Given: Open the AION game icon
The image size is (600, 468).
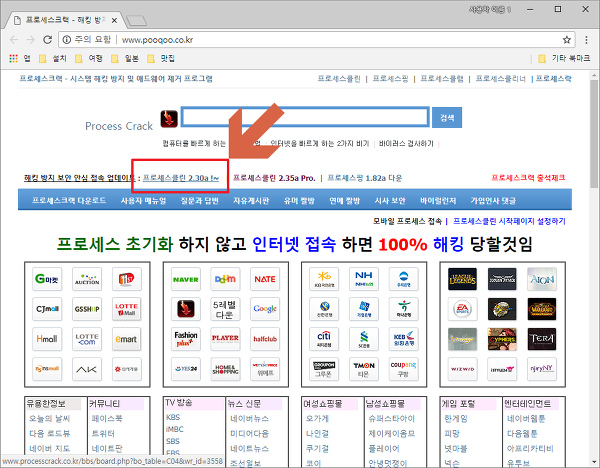Looking at the screenshot, I should pyautogui.click(x=542, y=279).
